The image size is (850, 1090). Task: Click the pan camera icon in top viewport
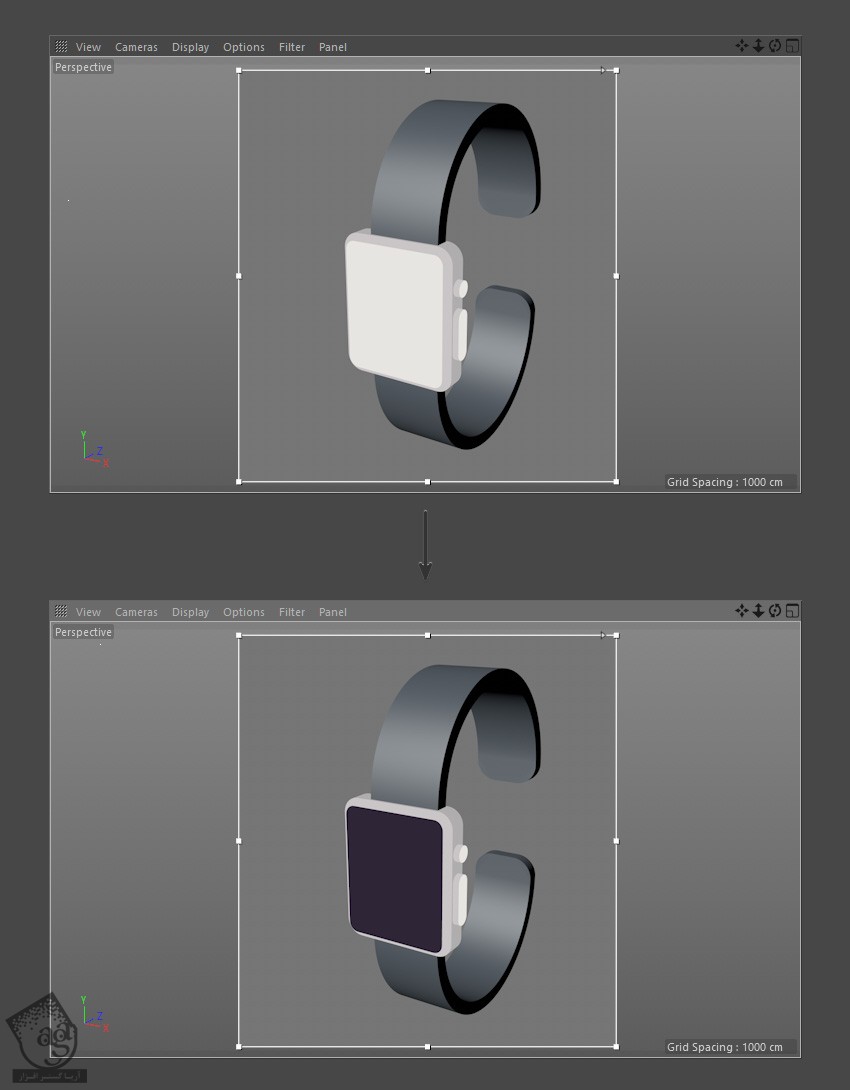click(x=742, y=46)
